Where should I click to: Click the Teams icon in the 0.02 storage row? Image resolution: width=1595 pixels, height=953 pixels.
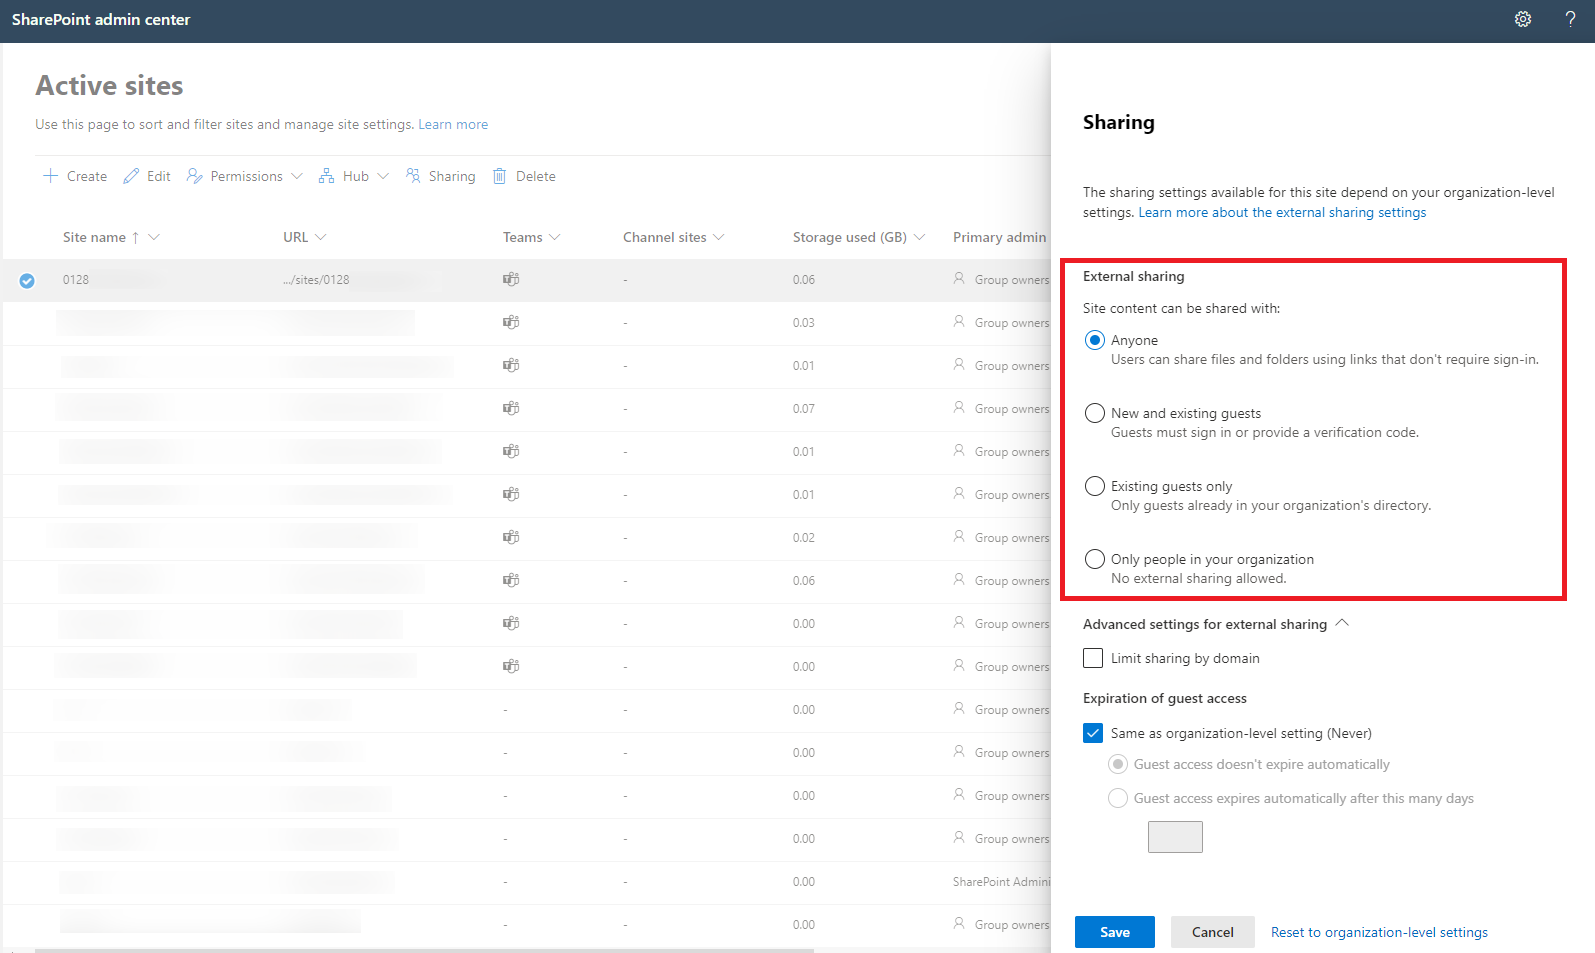coord(511,537)
